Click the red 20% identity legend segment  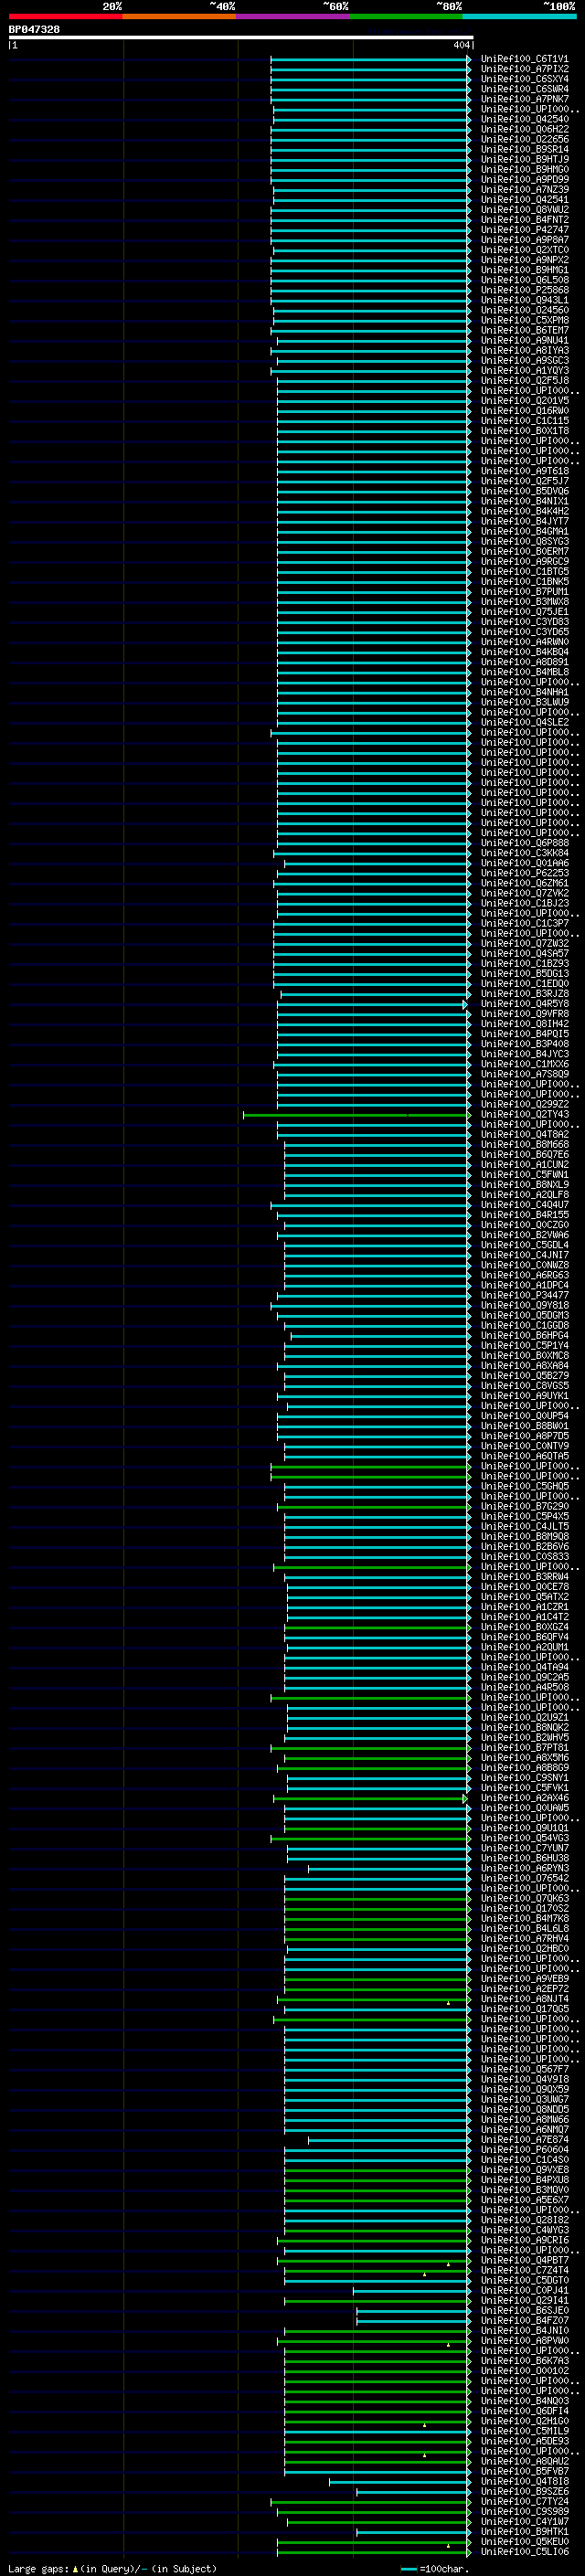(65, 16)
